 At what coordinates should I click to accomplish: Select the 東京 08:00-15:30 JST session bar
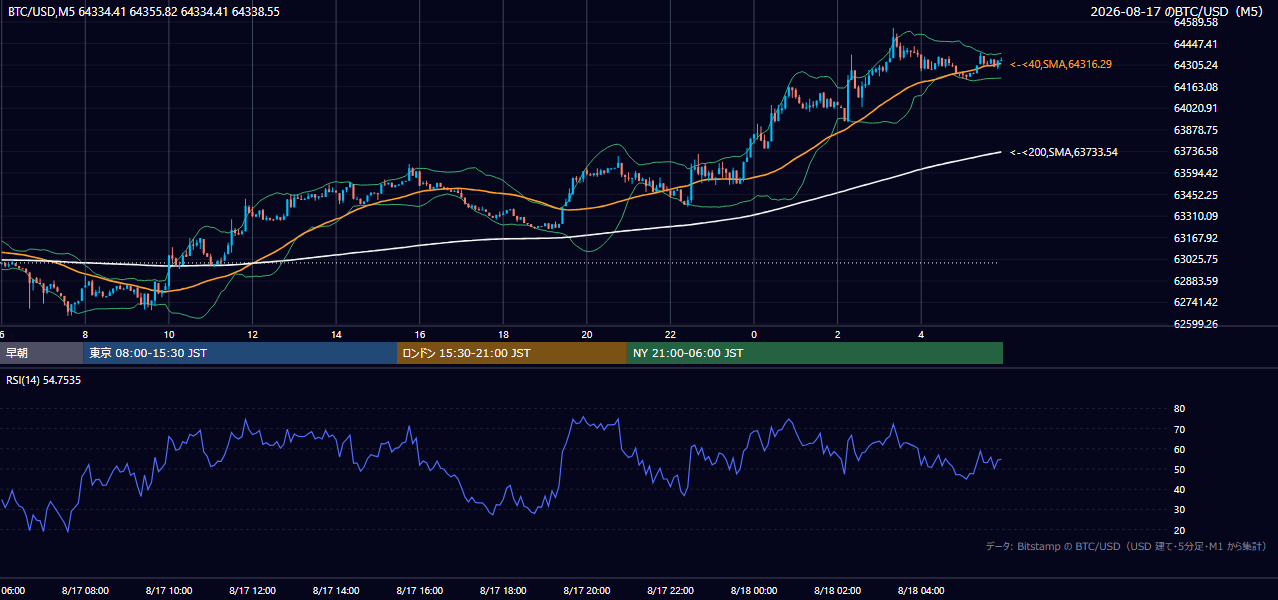[240, 353]
